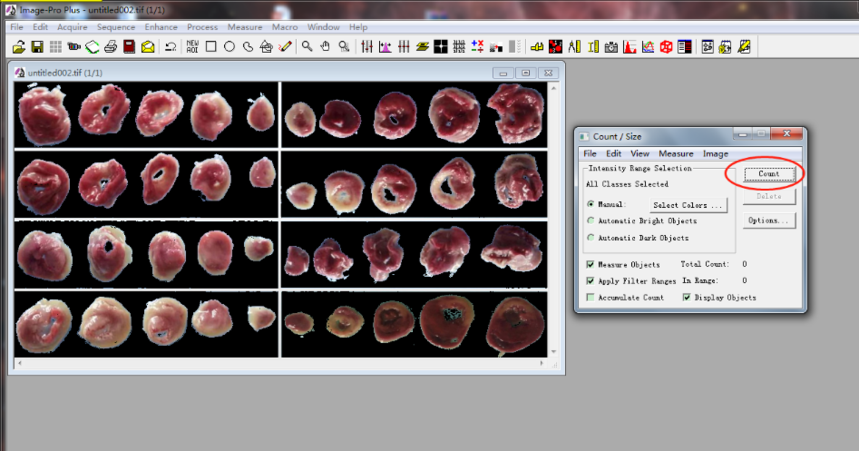This screenshot has width=859, height=451.
Task: Click the Save floppy disk icon
Action: pyautogui.click(x=36, y=46)
